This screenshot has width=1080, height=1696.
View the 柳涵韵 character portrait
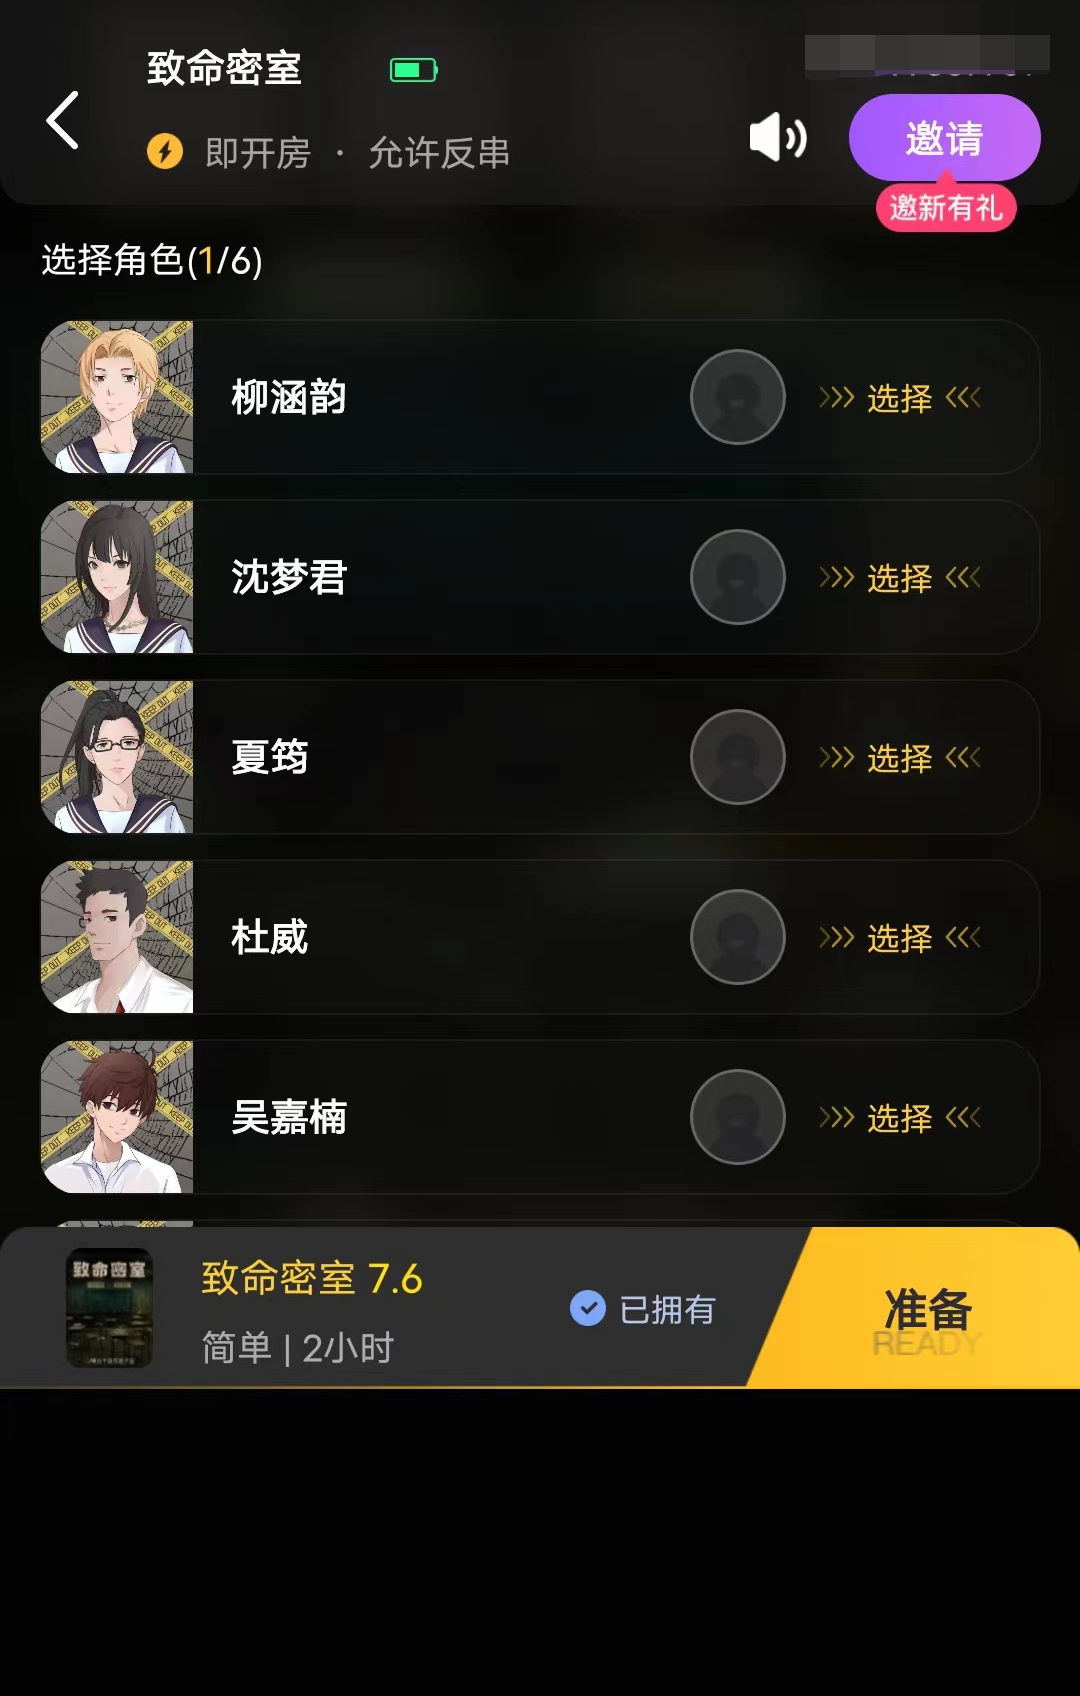(x=117, y=397)
